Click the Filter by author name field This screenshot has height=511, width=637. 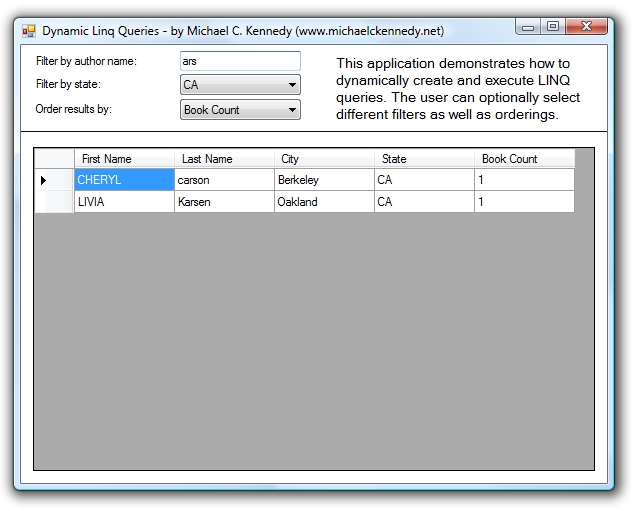pos(239,62)
